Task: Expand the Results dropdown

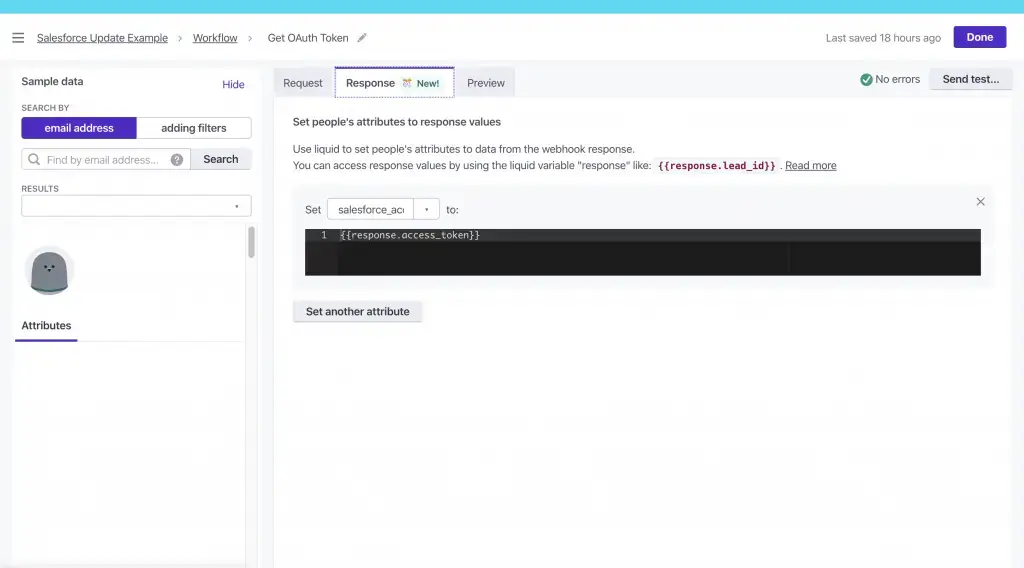Action: tap(136, 206)
